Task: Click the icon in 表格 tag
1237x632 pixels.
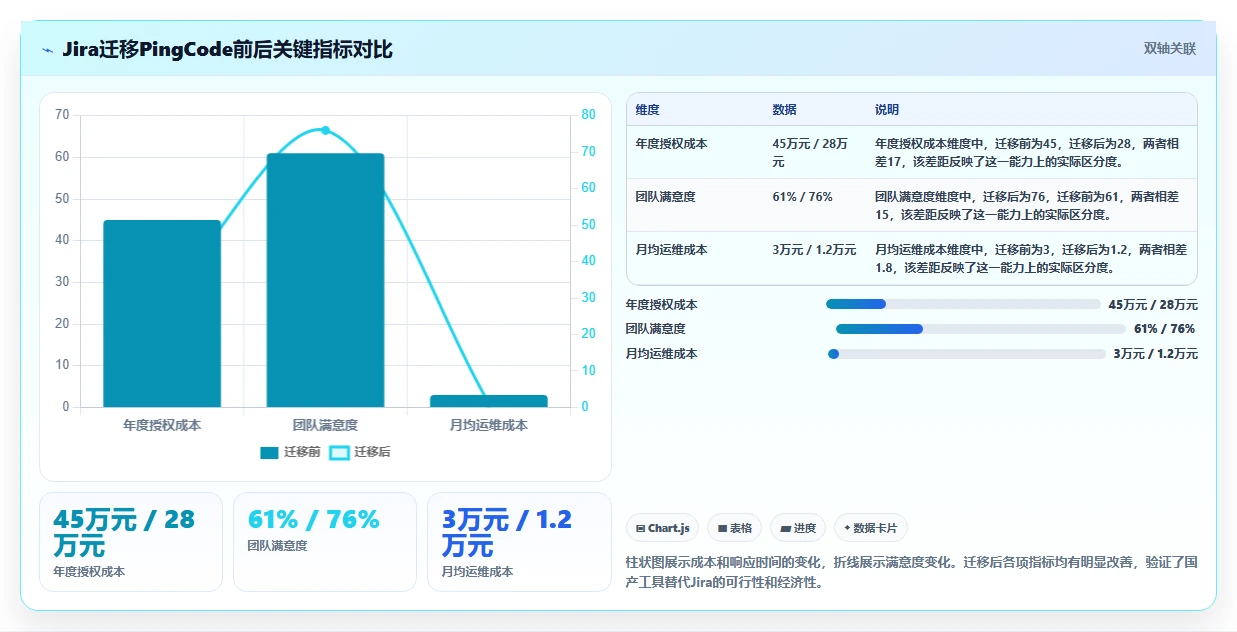Action: (722, 528)
